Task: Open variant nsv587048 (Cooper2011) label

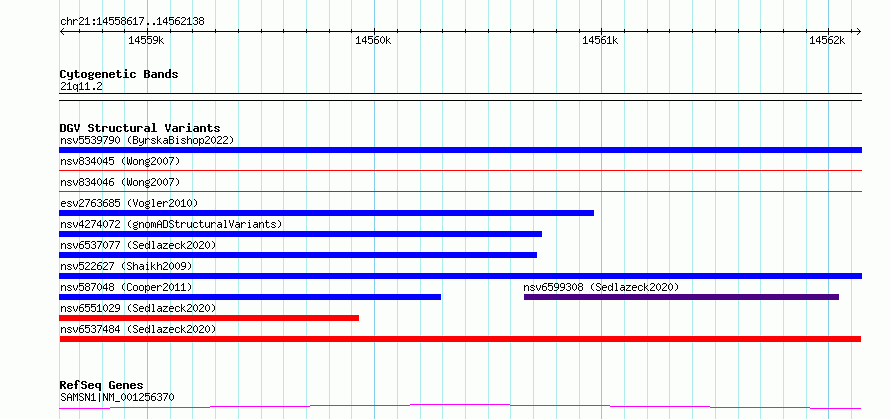Action: (126, 287)
